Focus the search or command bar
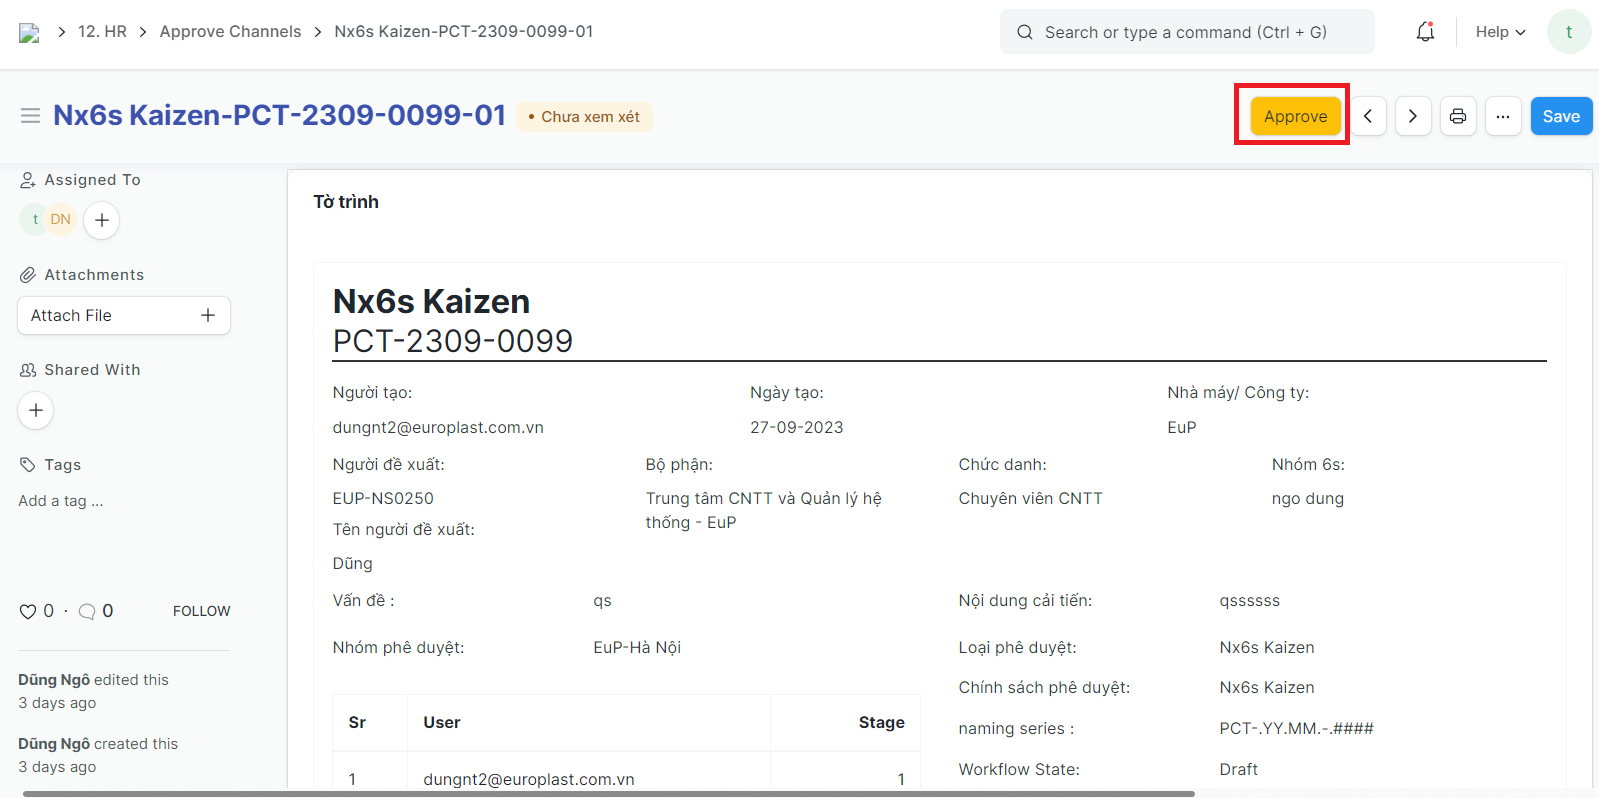Screen dimensions: 1599x798 coord(1186,32)
